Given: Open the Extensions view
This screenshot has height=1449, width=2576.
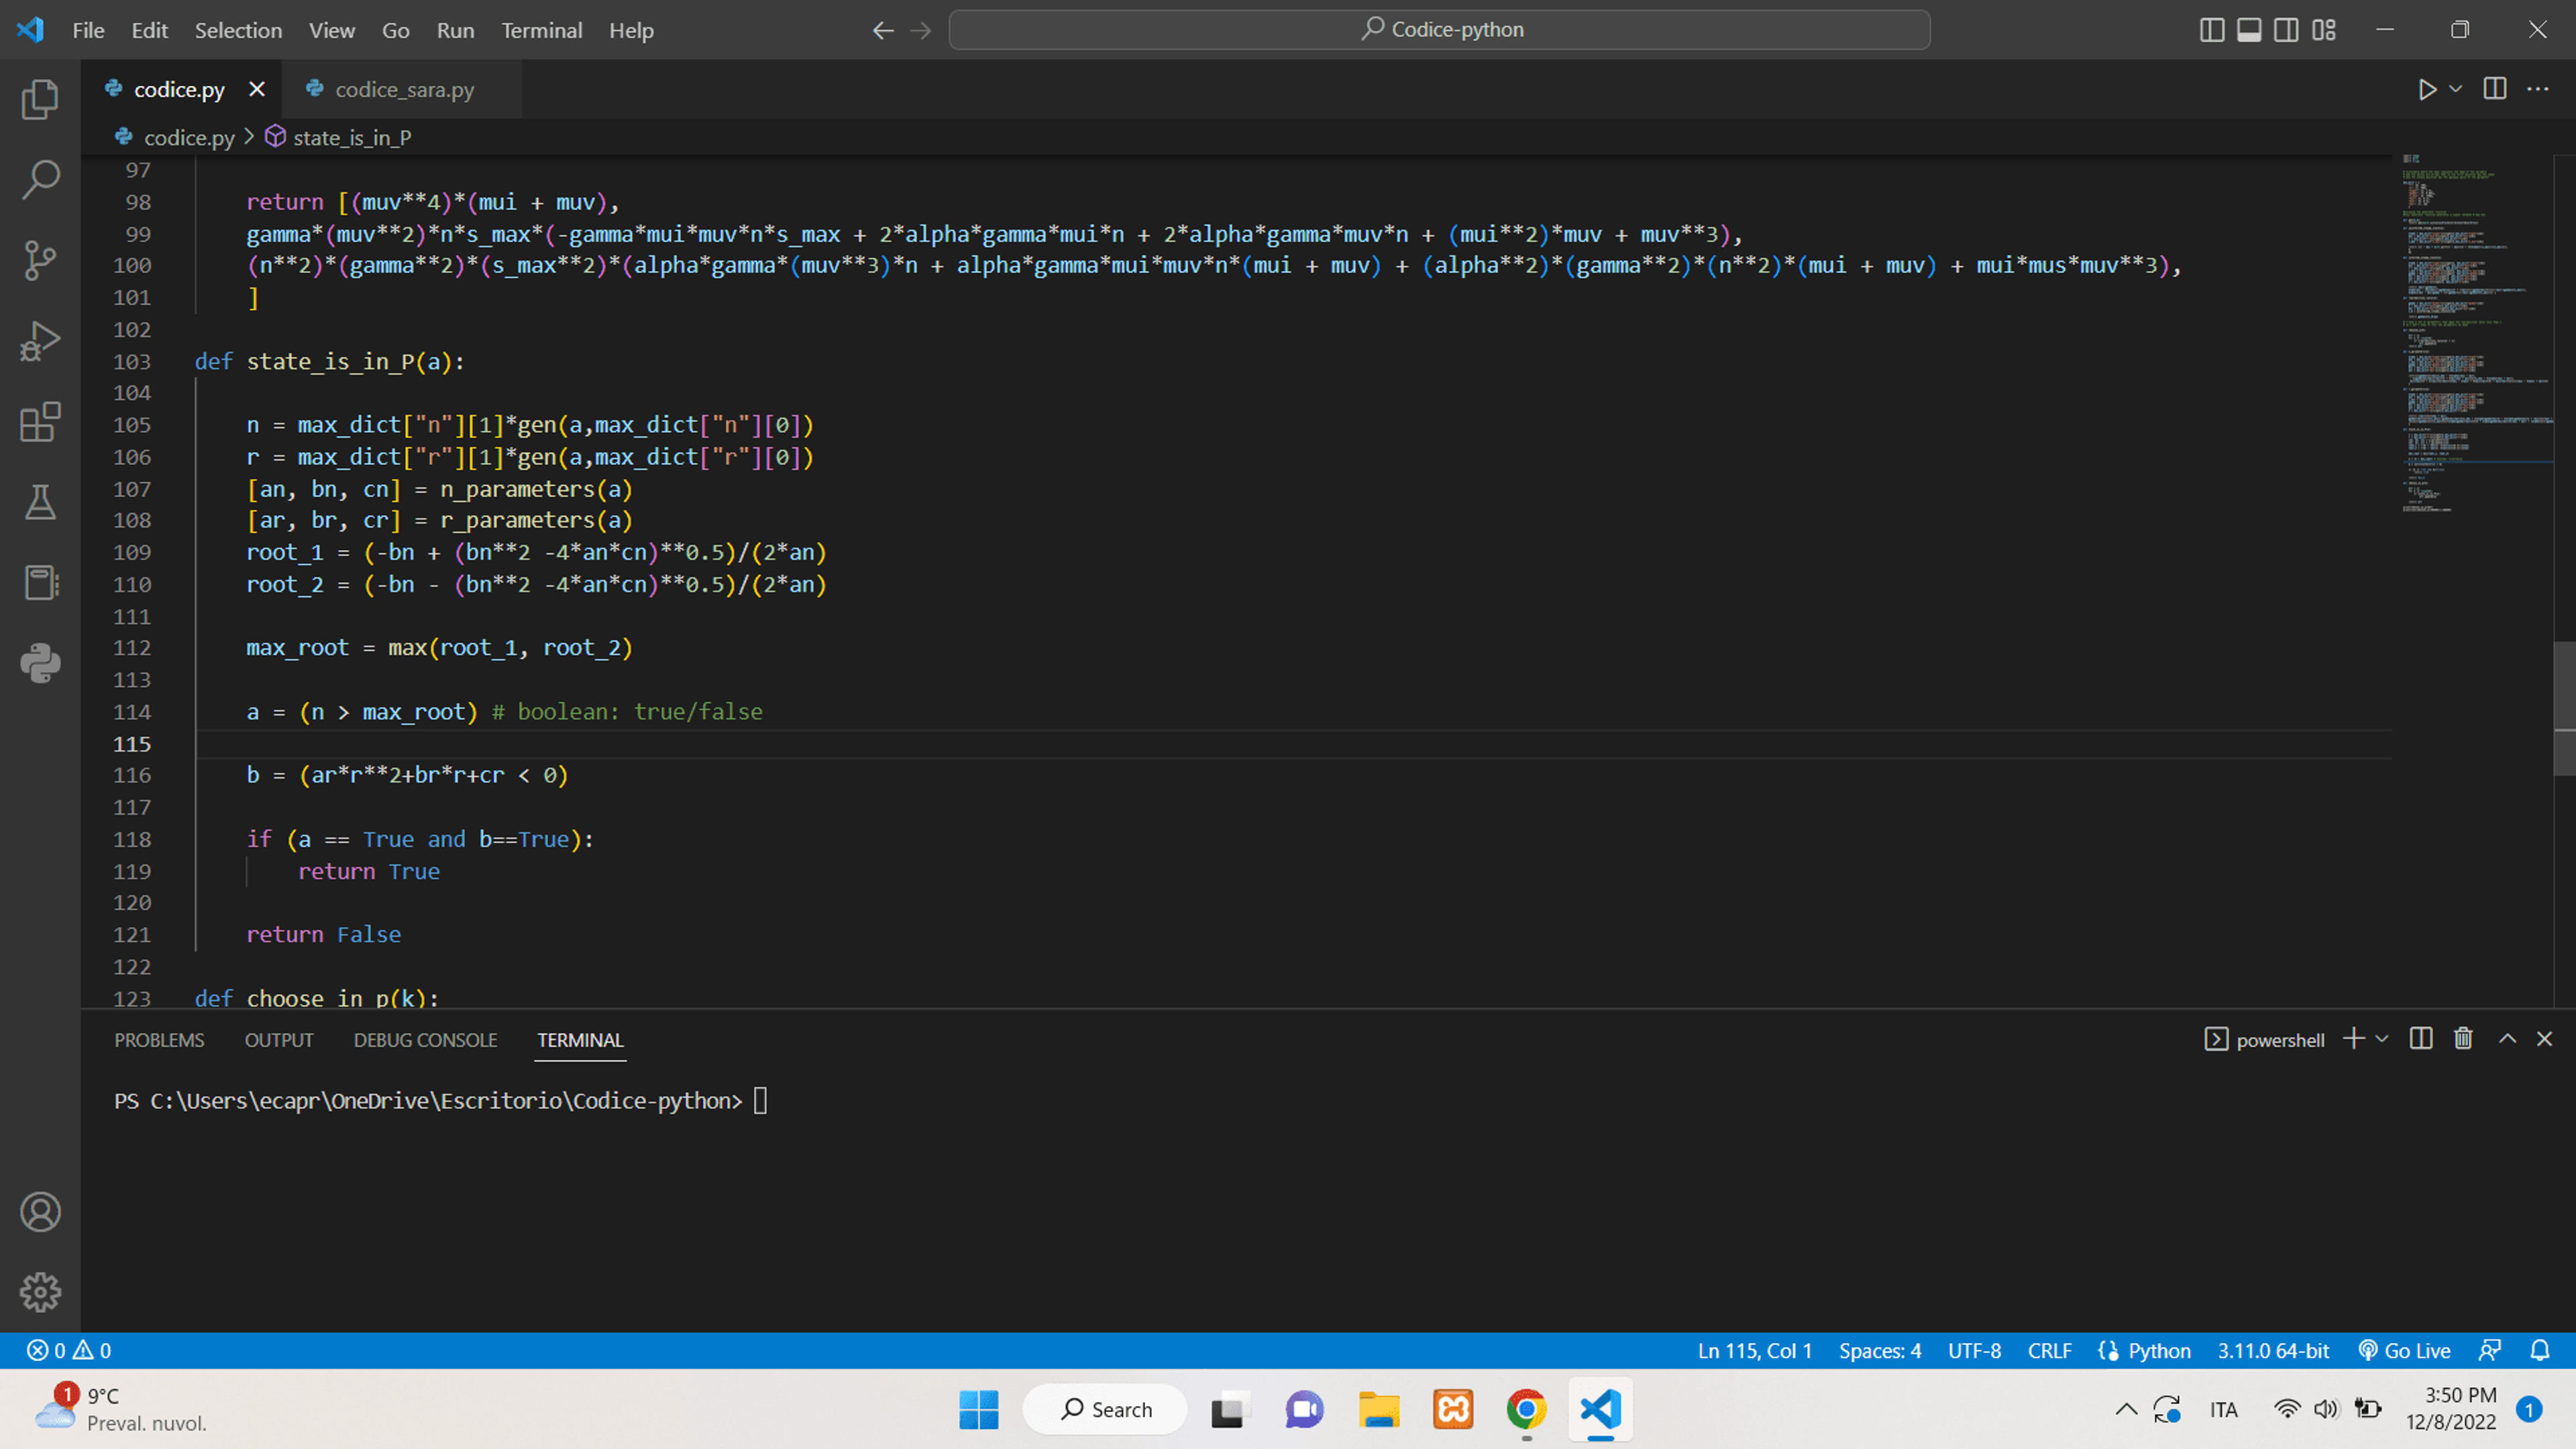Looking at the screenshot, I should 40,422.
